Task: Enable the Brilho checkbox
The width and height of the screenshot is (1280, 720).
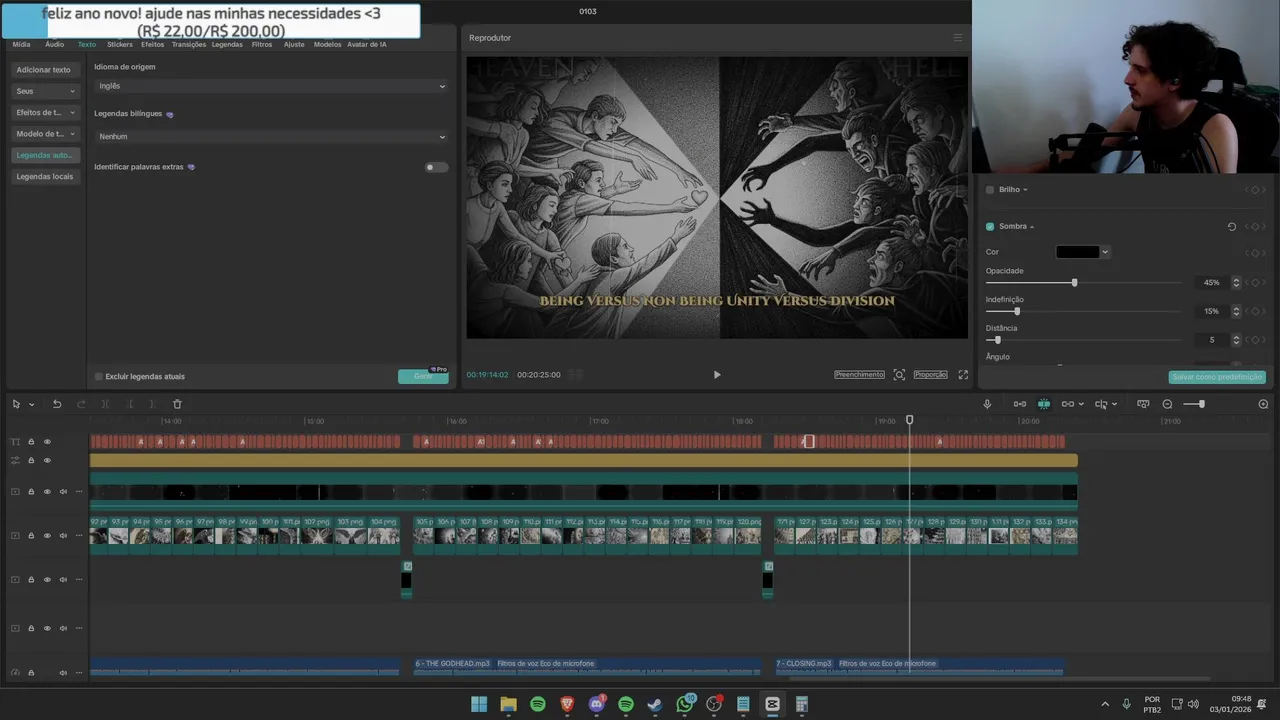Action: tap(990, 190)
